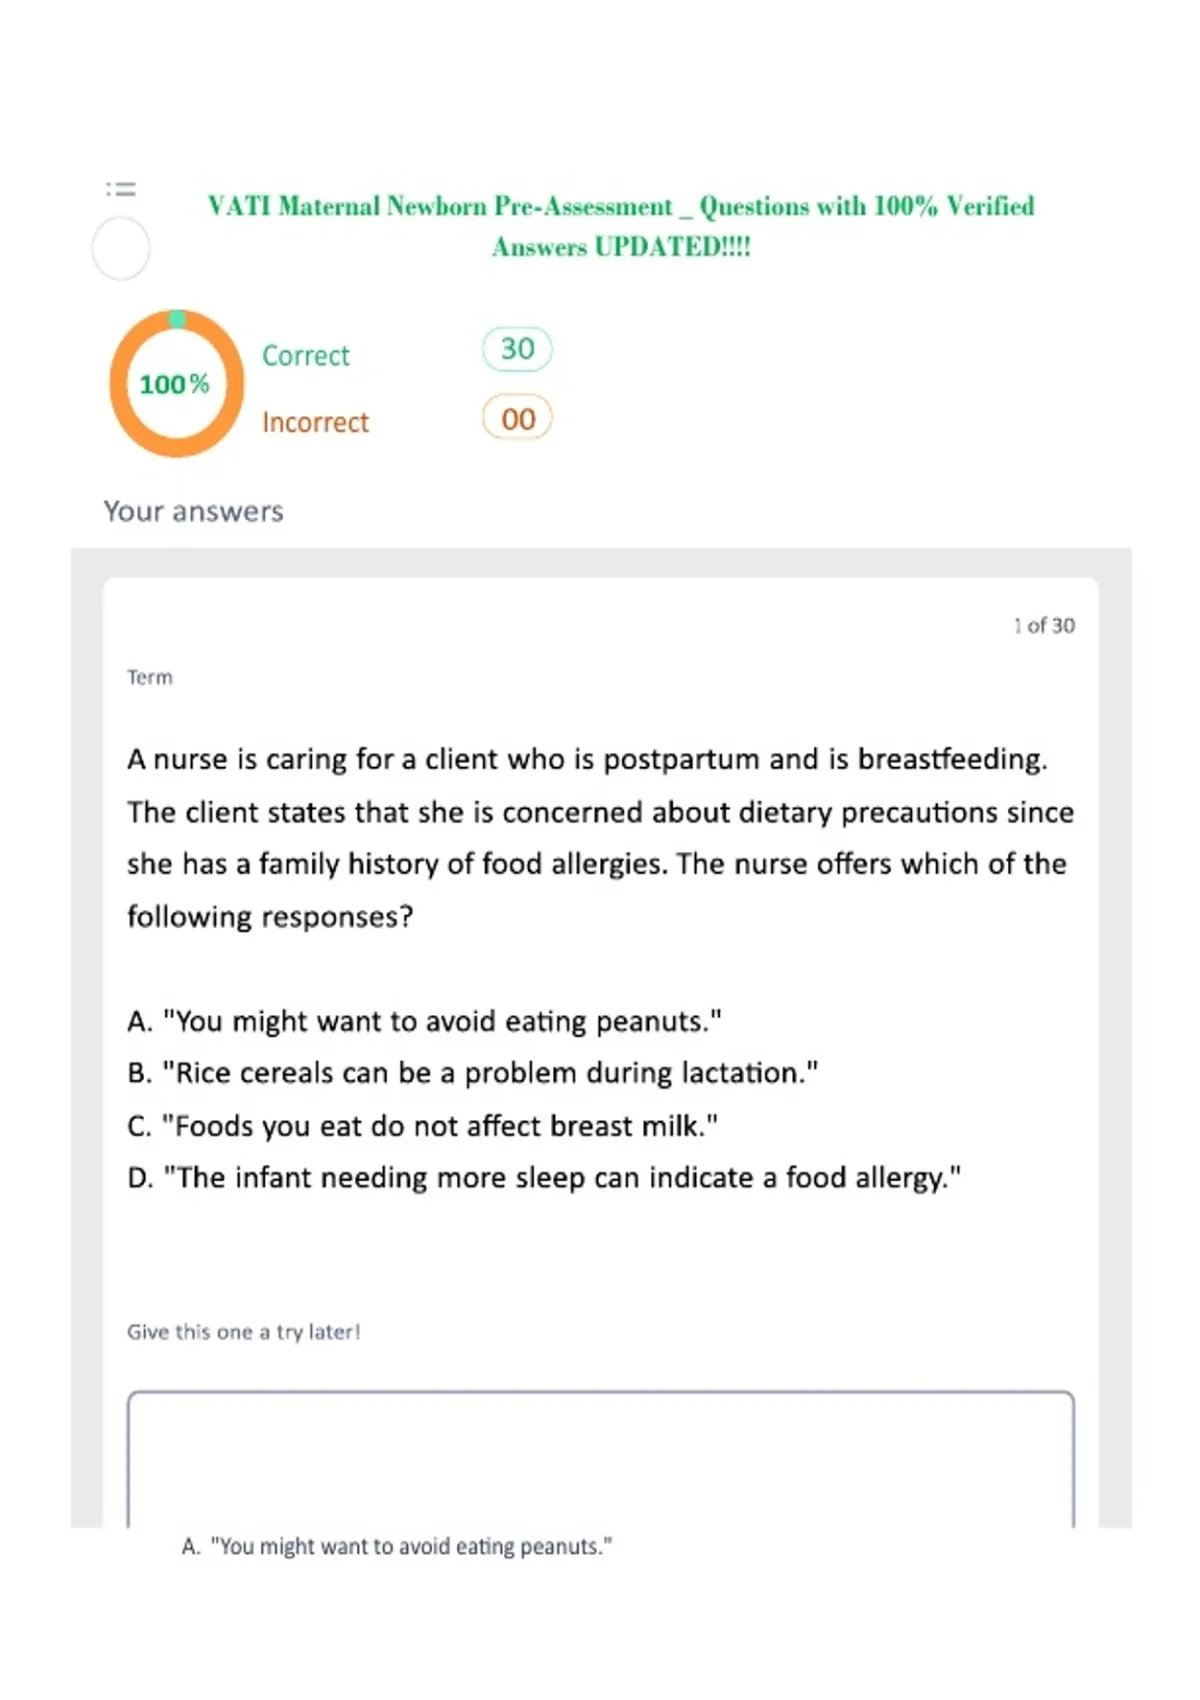Click the 1 of 30 question counter
Screen dimensions: 1200x1700
1044,625
